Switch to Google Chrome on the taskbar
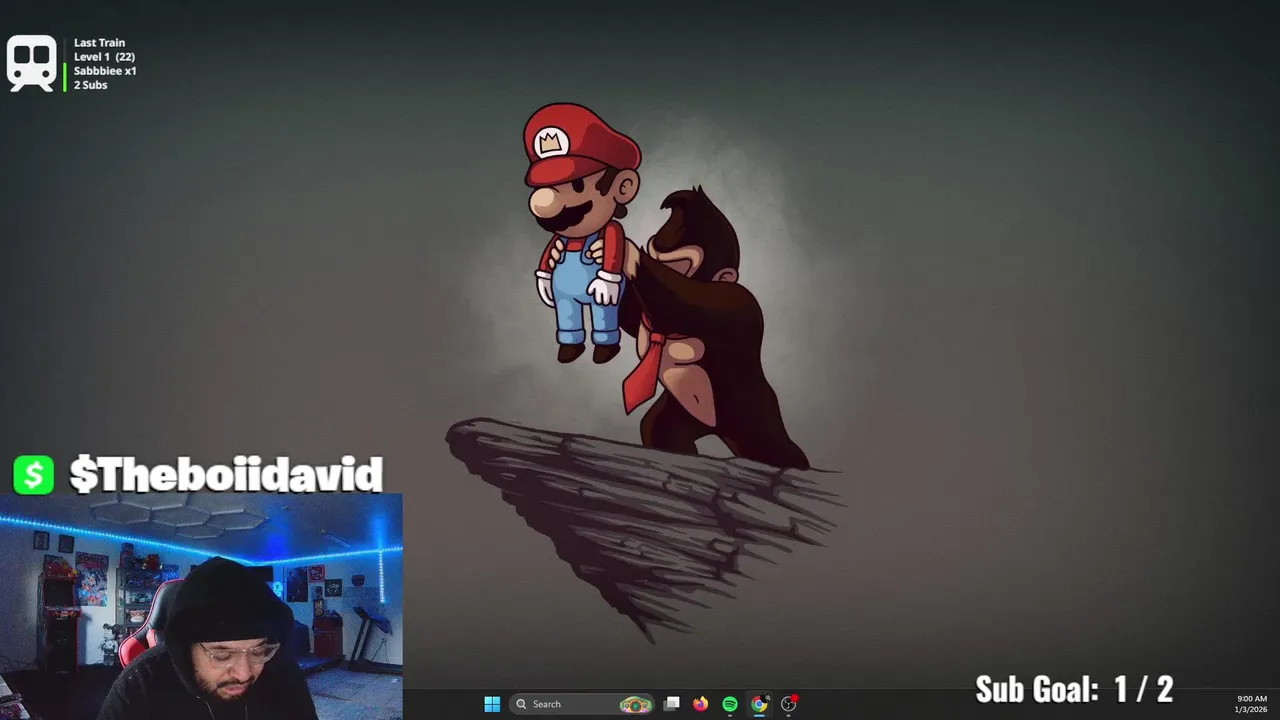1280x720 pixels. click(759, 704)
